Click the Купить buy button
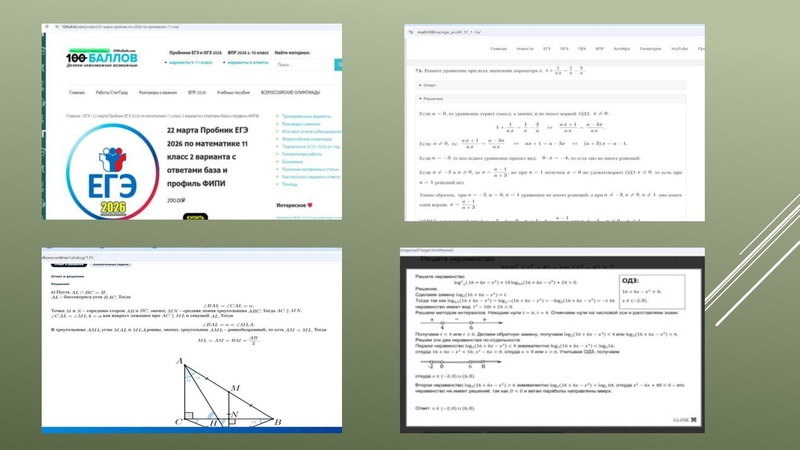The image size is (800, 450). (195, 217)
